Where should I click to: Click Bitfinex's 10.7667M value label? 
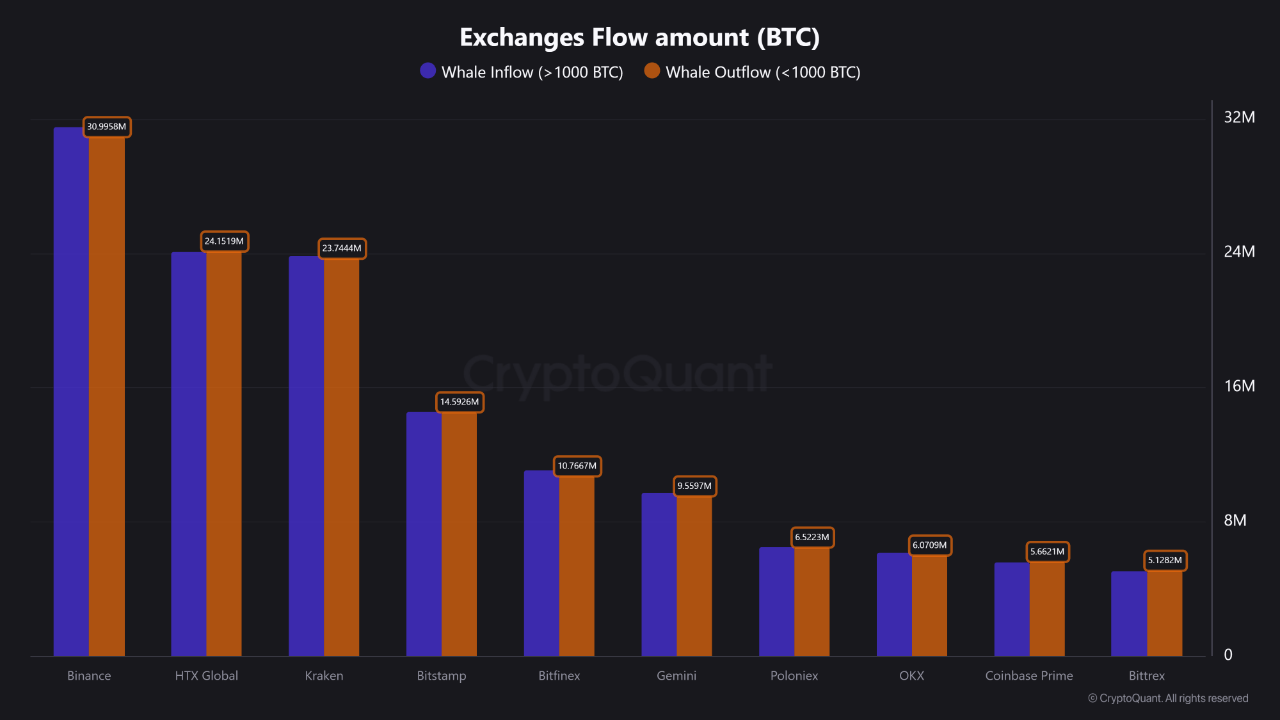coord(577,465)
